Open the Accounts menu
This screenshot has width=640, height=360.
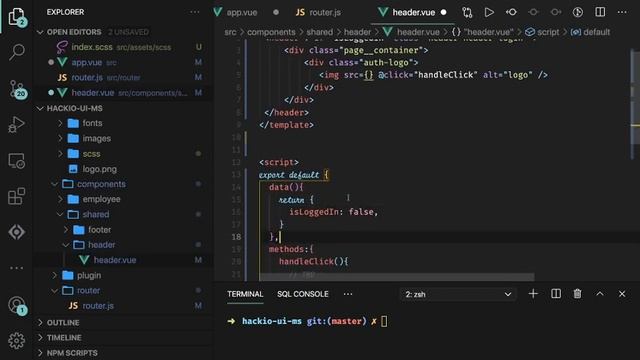tap(17, 305)
